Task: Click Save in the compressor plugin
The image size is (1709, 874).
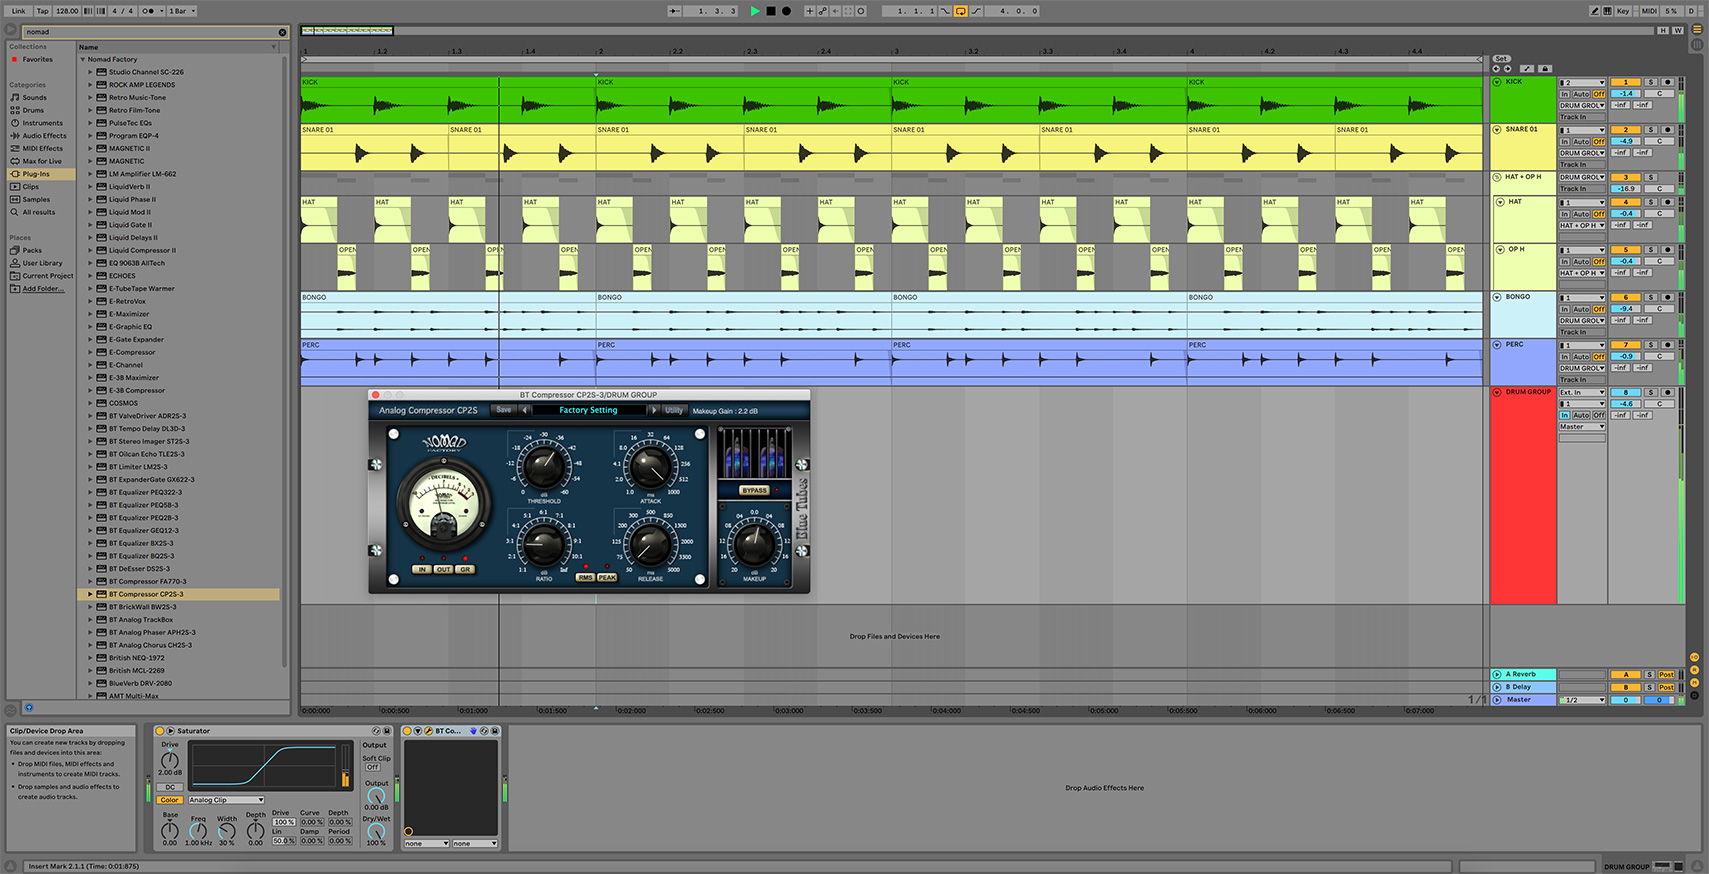Action: pos(504,410)
